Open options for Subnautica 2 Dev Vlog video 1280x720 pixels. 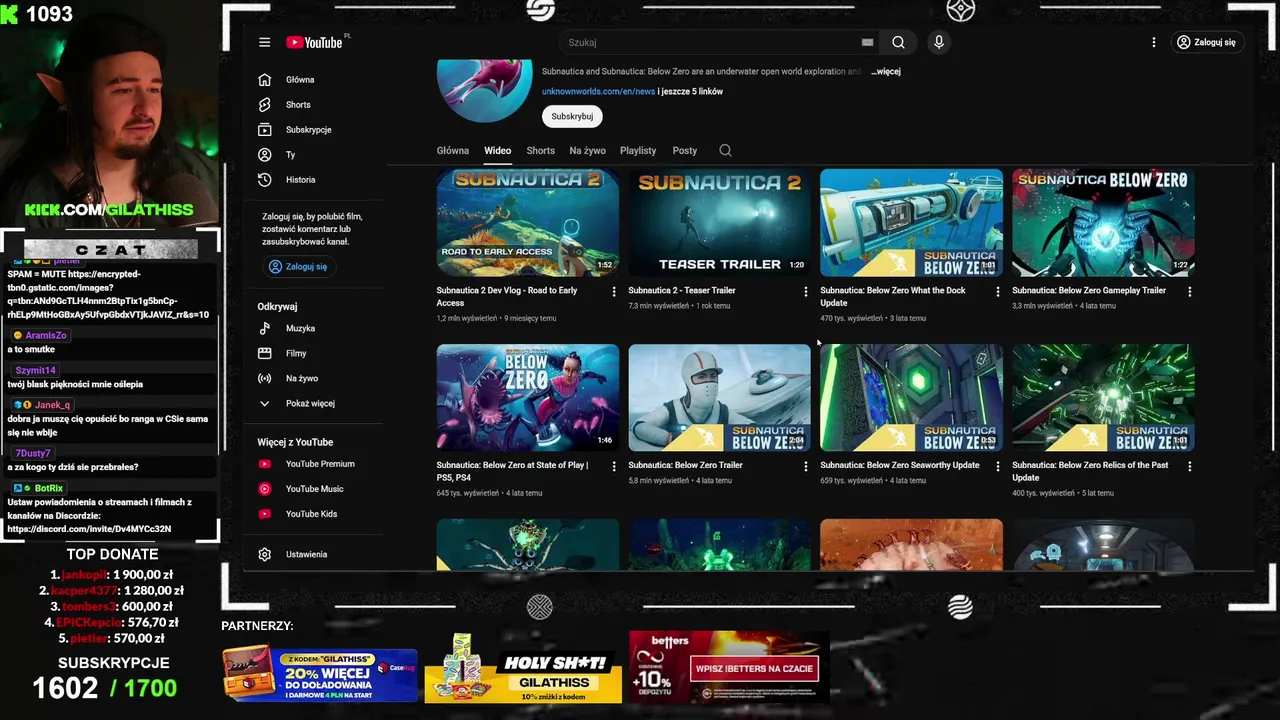point(614,291)
